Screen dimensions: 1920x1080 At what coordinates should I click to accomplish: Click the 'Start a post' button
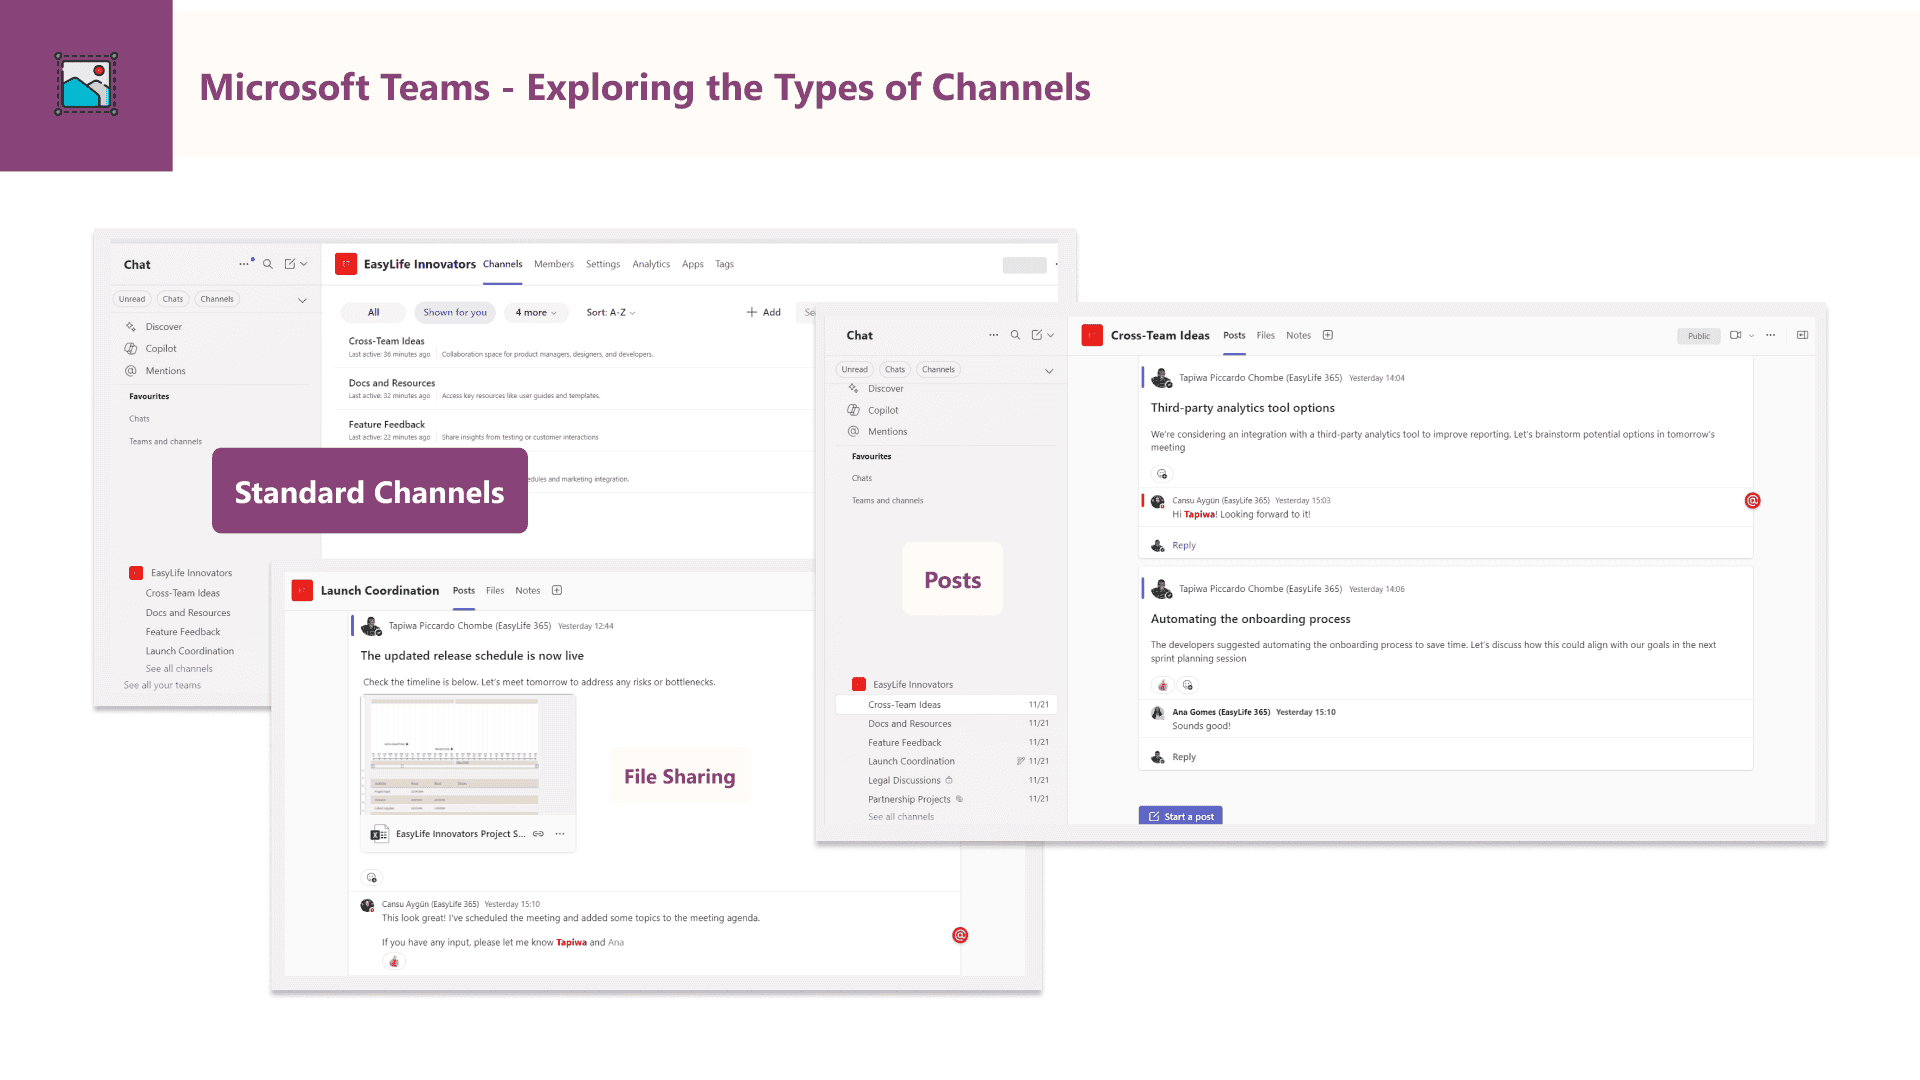(x=1180, y=816)
